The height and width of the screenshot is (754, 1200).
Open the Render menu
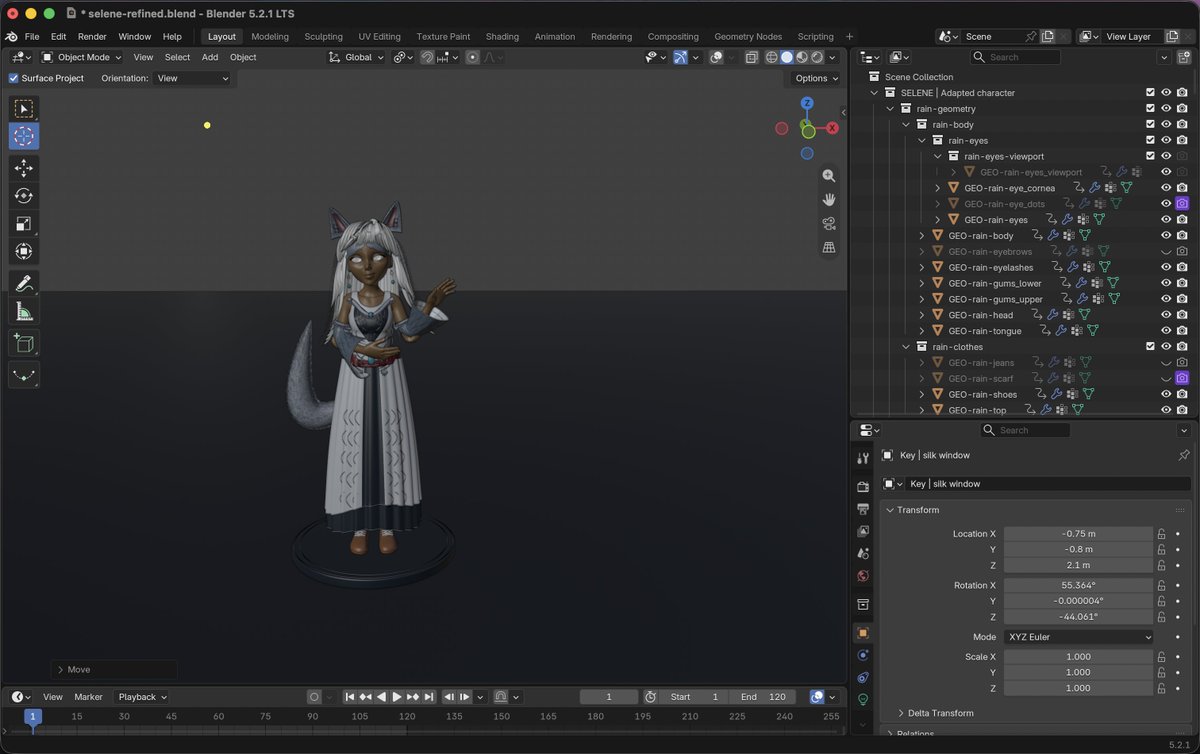[92, 37]
